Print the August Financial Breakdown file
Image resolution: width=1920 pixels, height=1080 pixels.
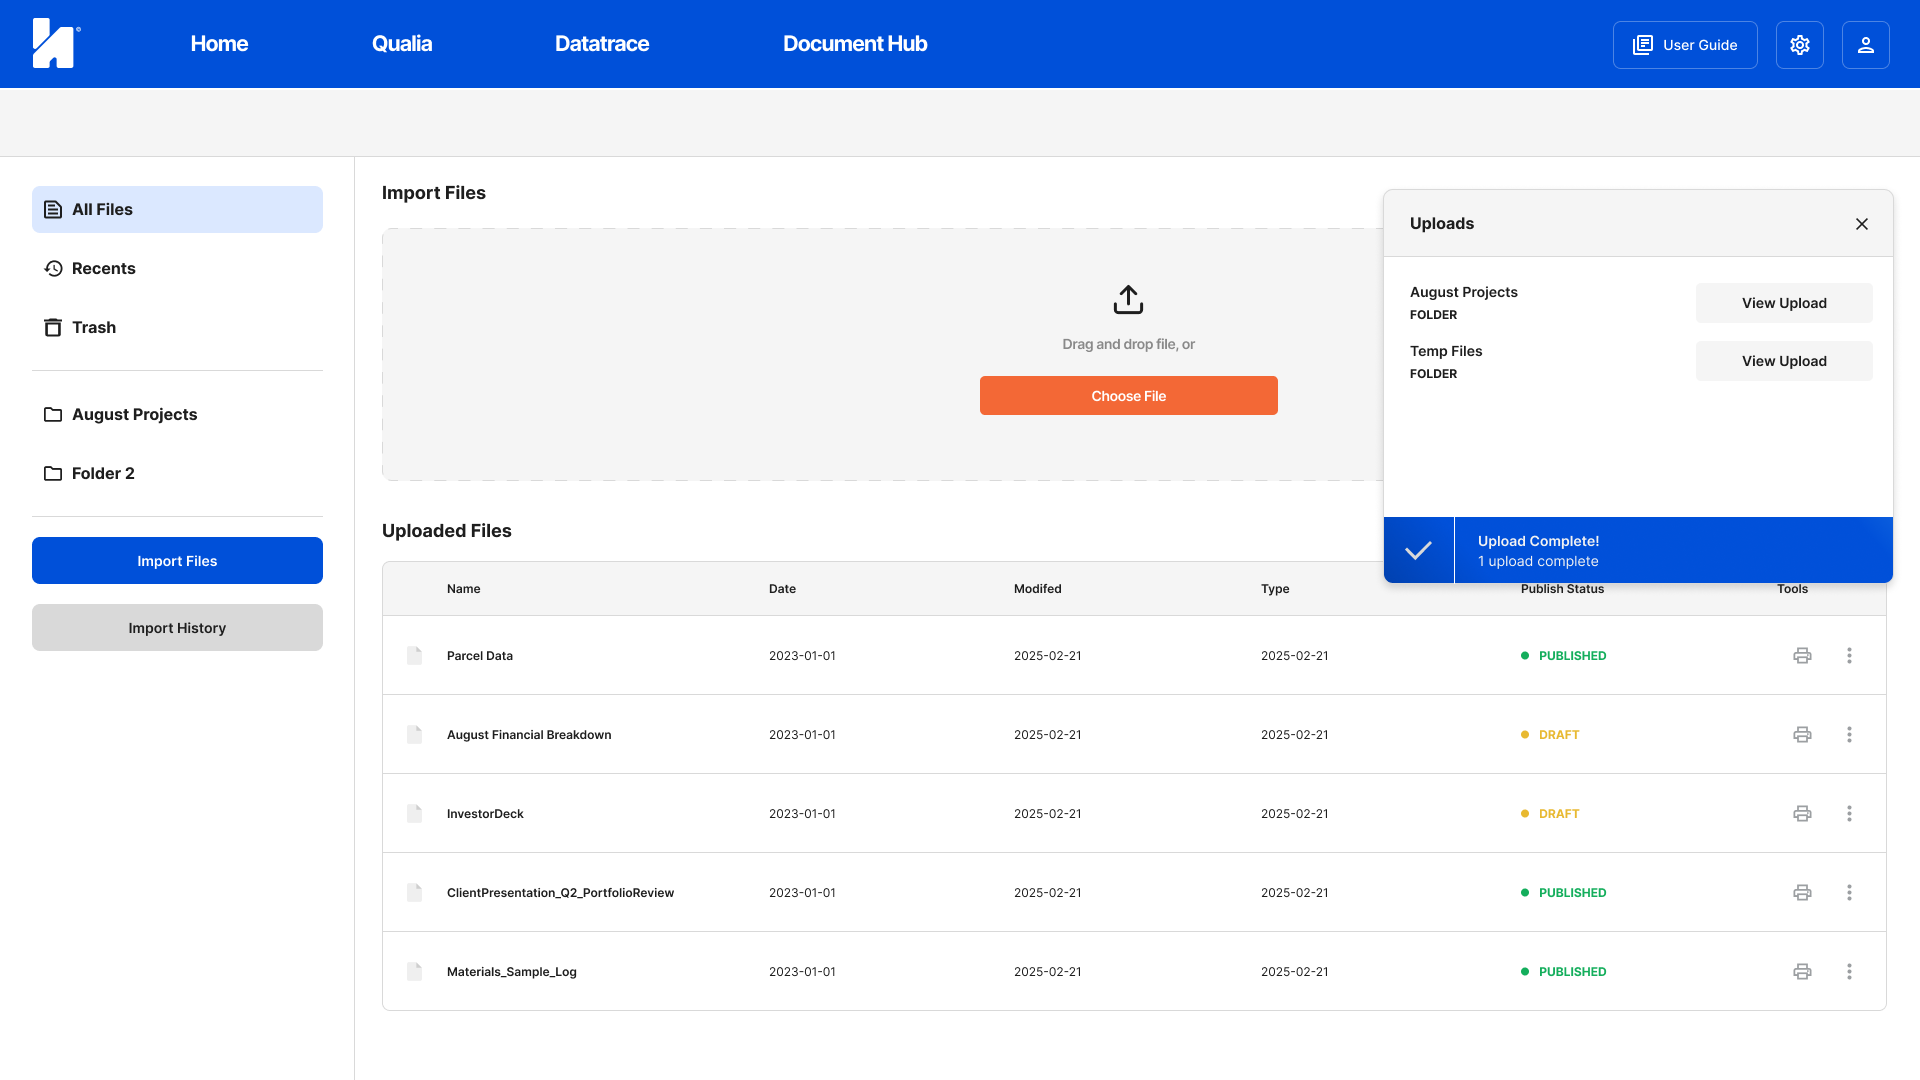tap(1802, 735)
